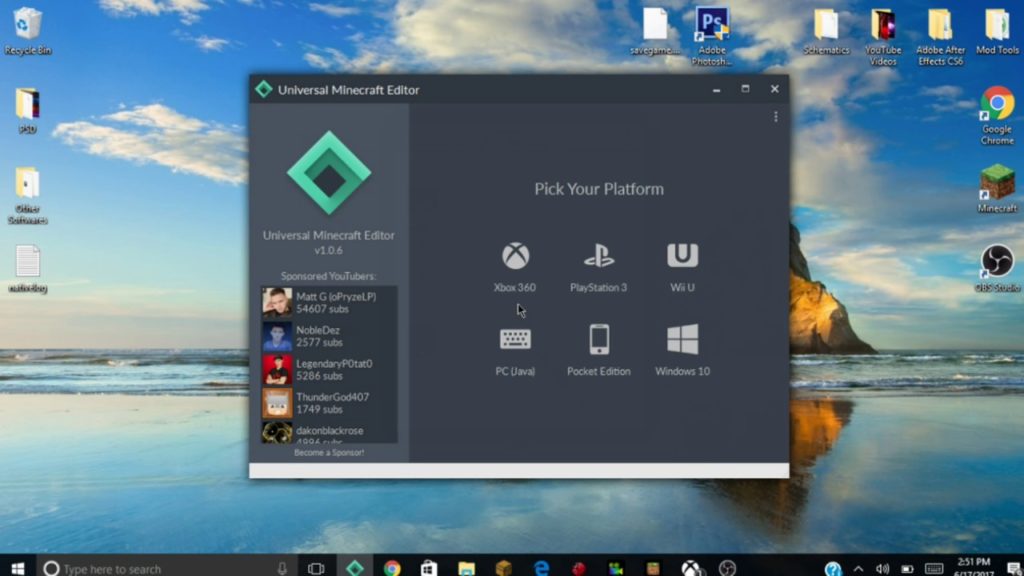The height and width of the screenshot is (576, 1024).
Task: Open ThunderGod407 sponsor entry
Action: coord(329,403)
